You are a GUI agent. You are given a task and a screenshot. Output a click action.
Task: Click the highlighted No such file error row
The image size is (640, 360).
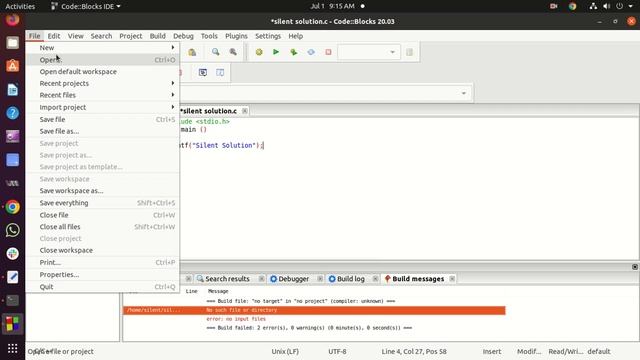(314, 310)
